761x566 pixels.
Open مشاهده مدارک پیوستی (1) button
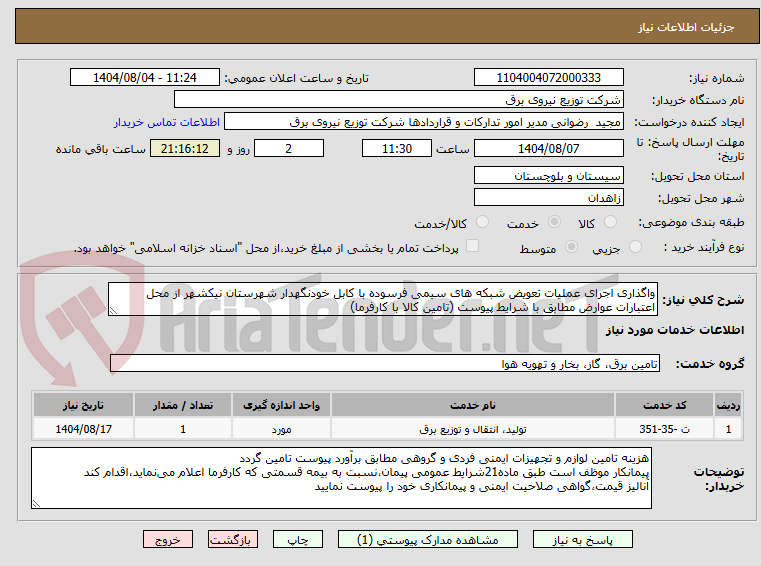[x=428, y=539]
